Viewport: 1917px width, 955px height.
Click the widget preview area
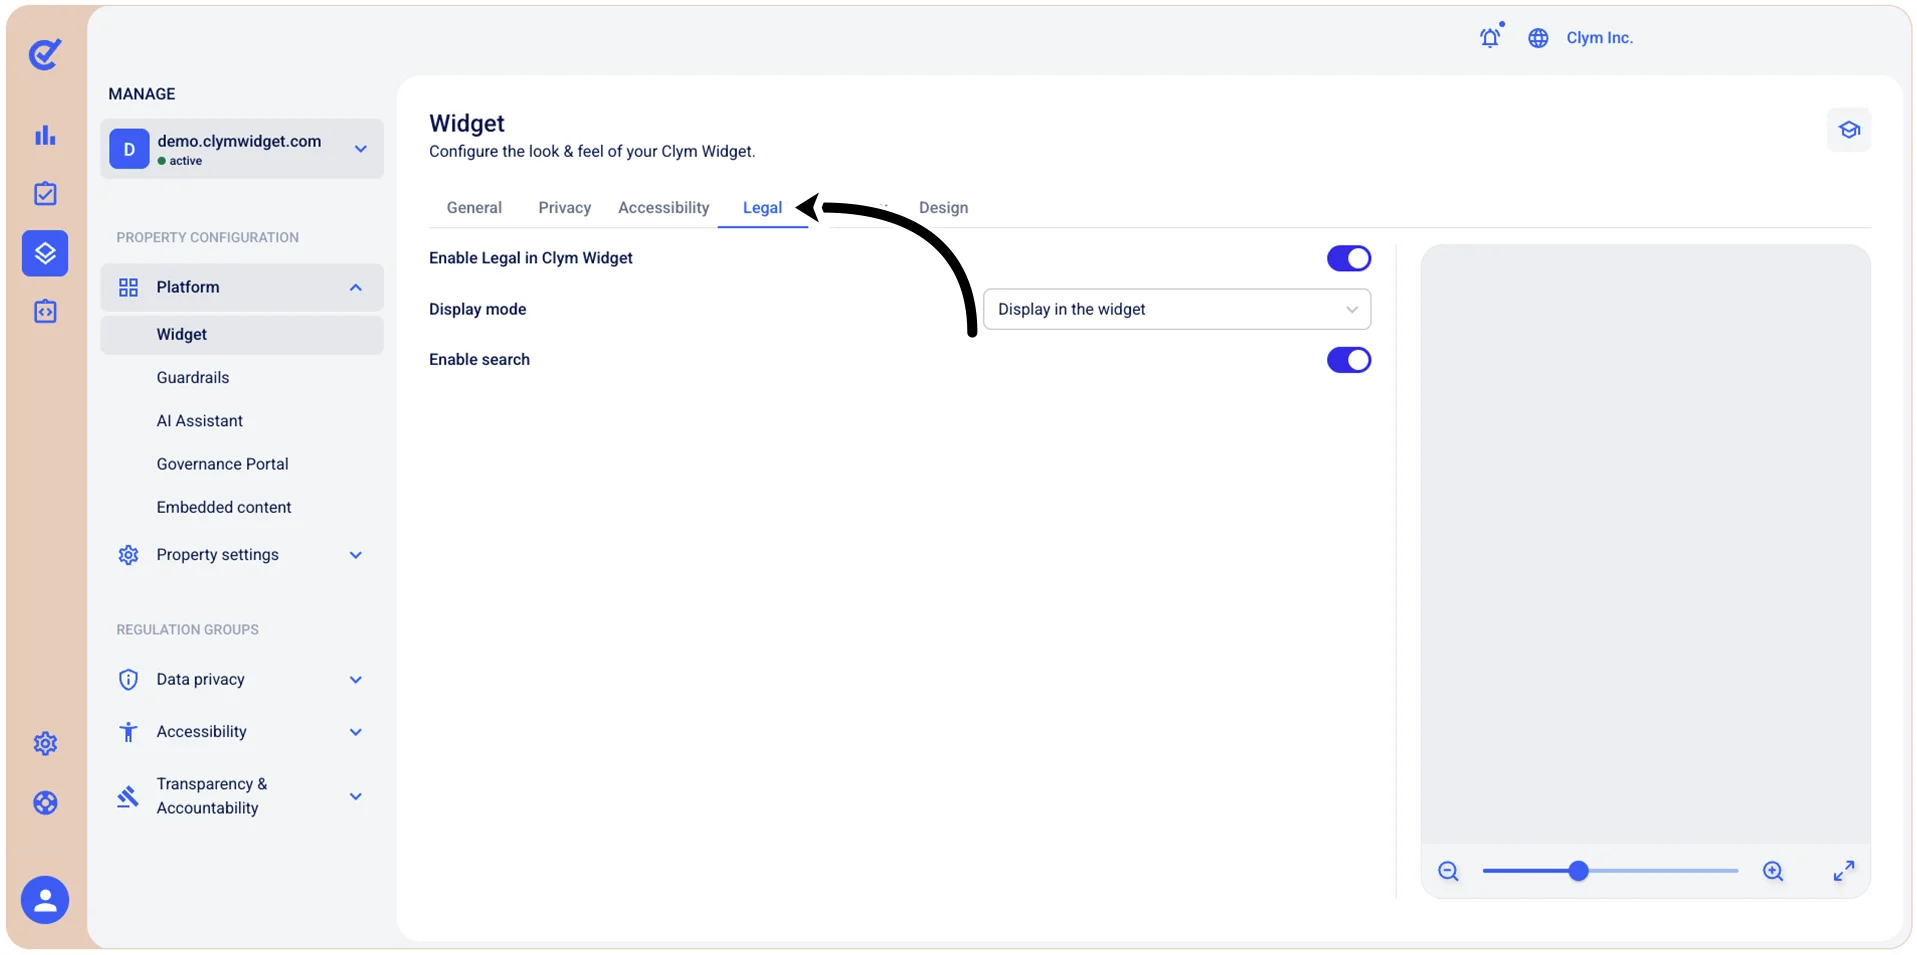1645,544
